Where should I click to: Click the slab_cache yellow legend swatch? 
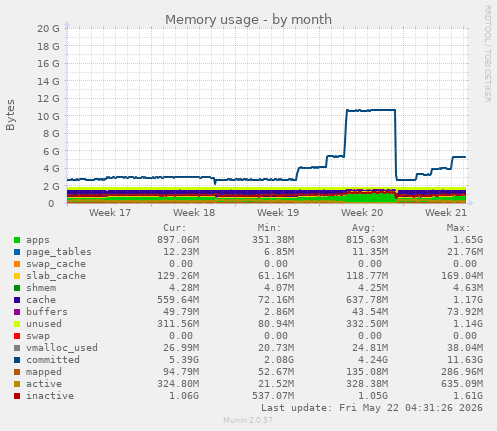coord(17,276)
